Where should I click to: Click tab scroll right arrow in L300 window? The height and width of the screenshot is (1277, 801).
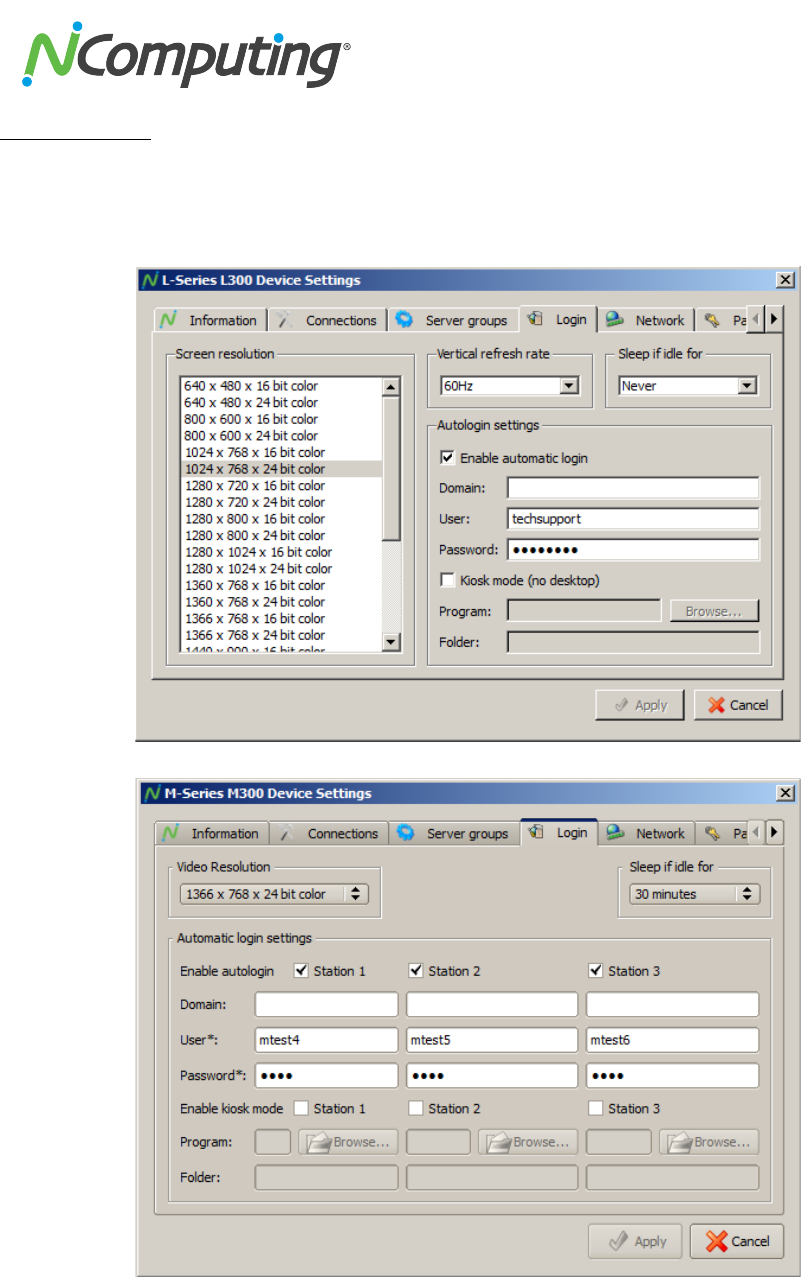coord(774,320)
